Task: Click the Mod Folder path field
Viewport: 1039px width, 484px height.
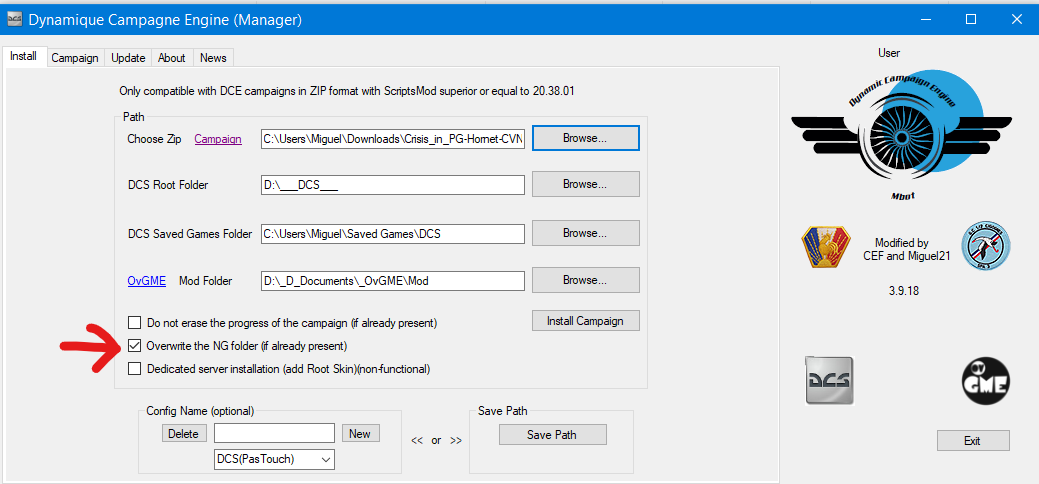Action: (393, 280)
